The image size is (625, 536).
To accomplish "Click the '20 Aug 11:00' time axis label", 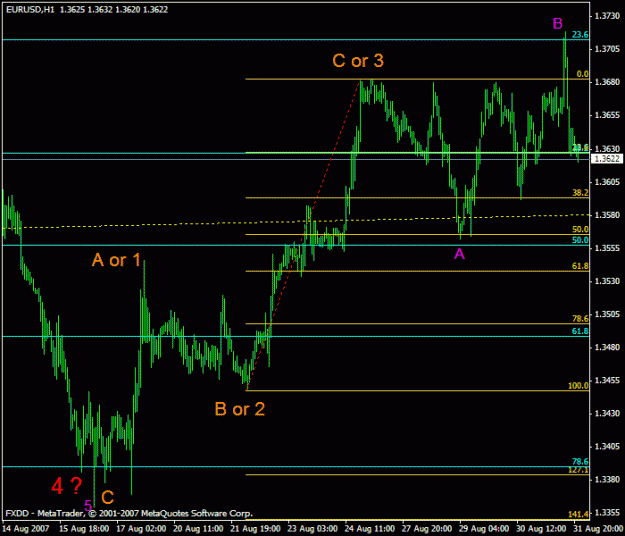I will coord(198,529).
